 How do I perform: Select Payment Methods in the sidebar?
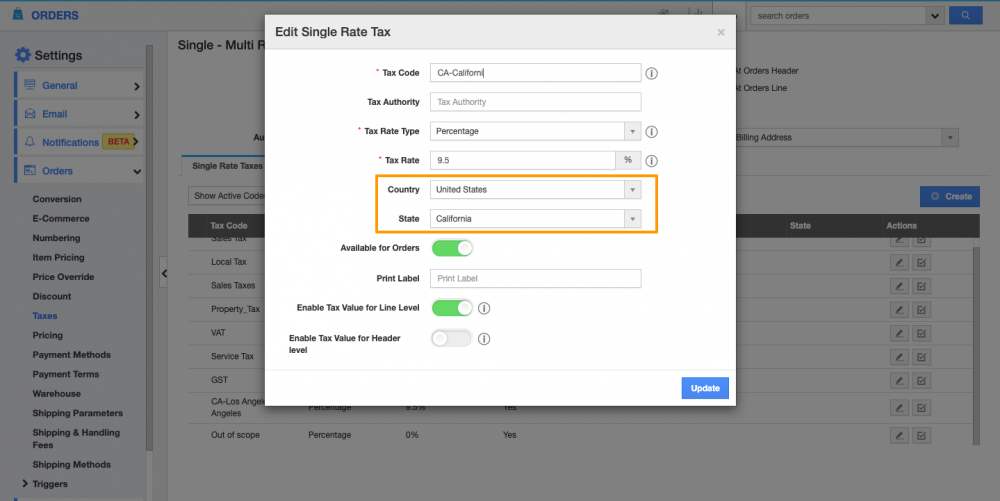point(71,355)
